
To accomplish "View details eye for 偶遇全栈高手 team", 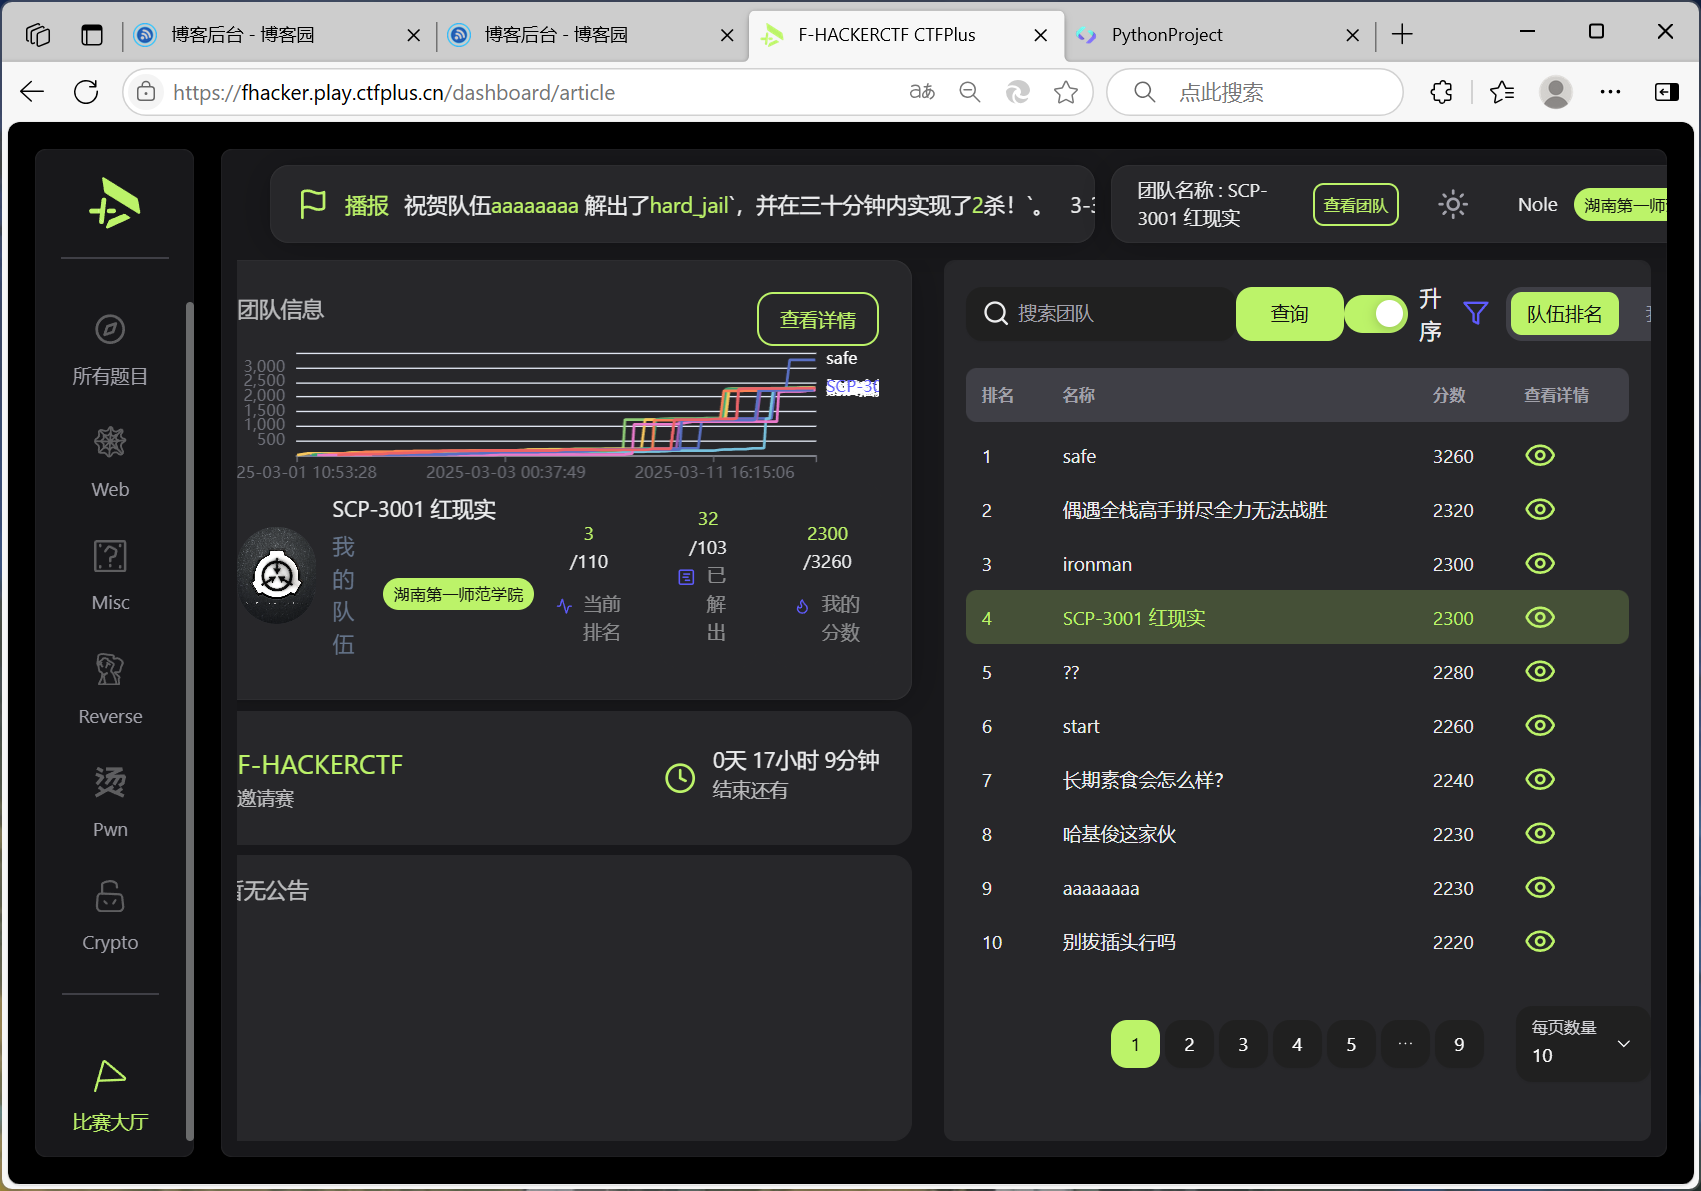I will click(x=1540, y=510).
